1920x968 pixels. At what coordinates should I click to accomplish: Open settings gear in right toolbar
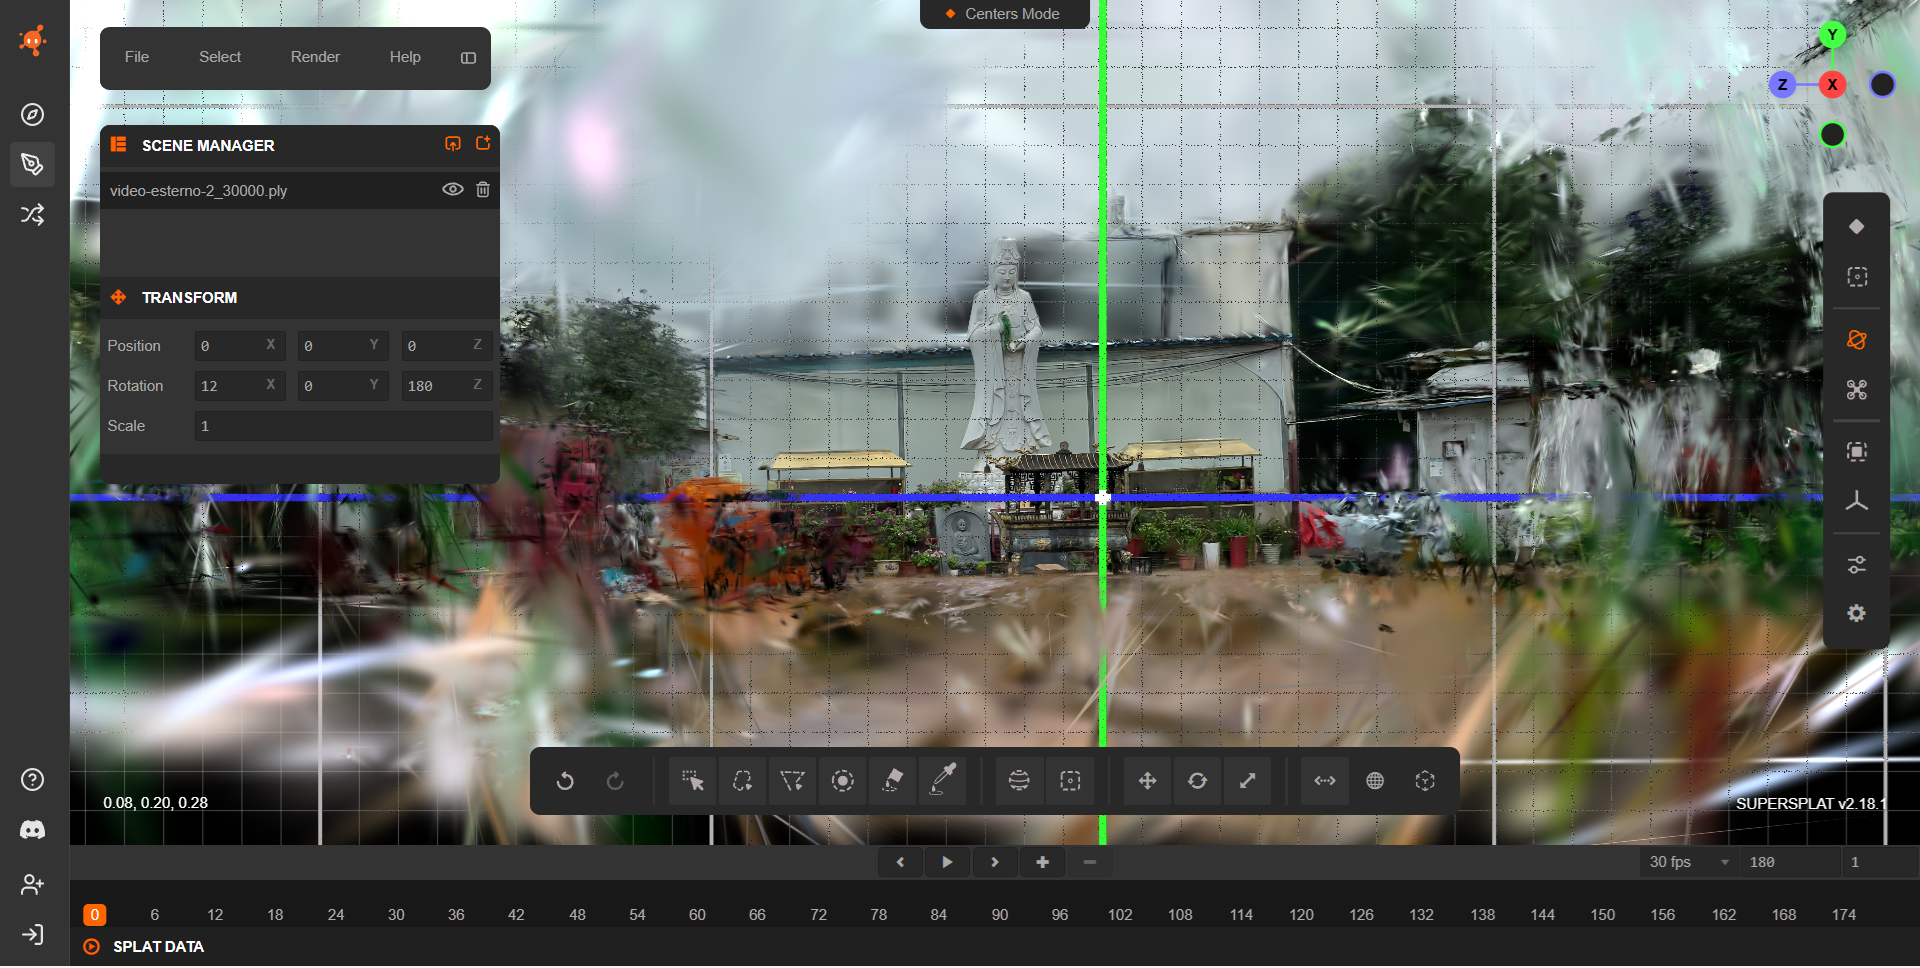click(x=1857, y=614)
